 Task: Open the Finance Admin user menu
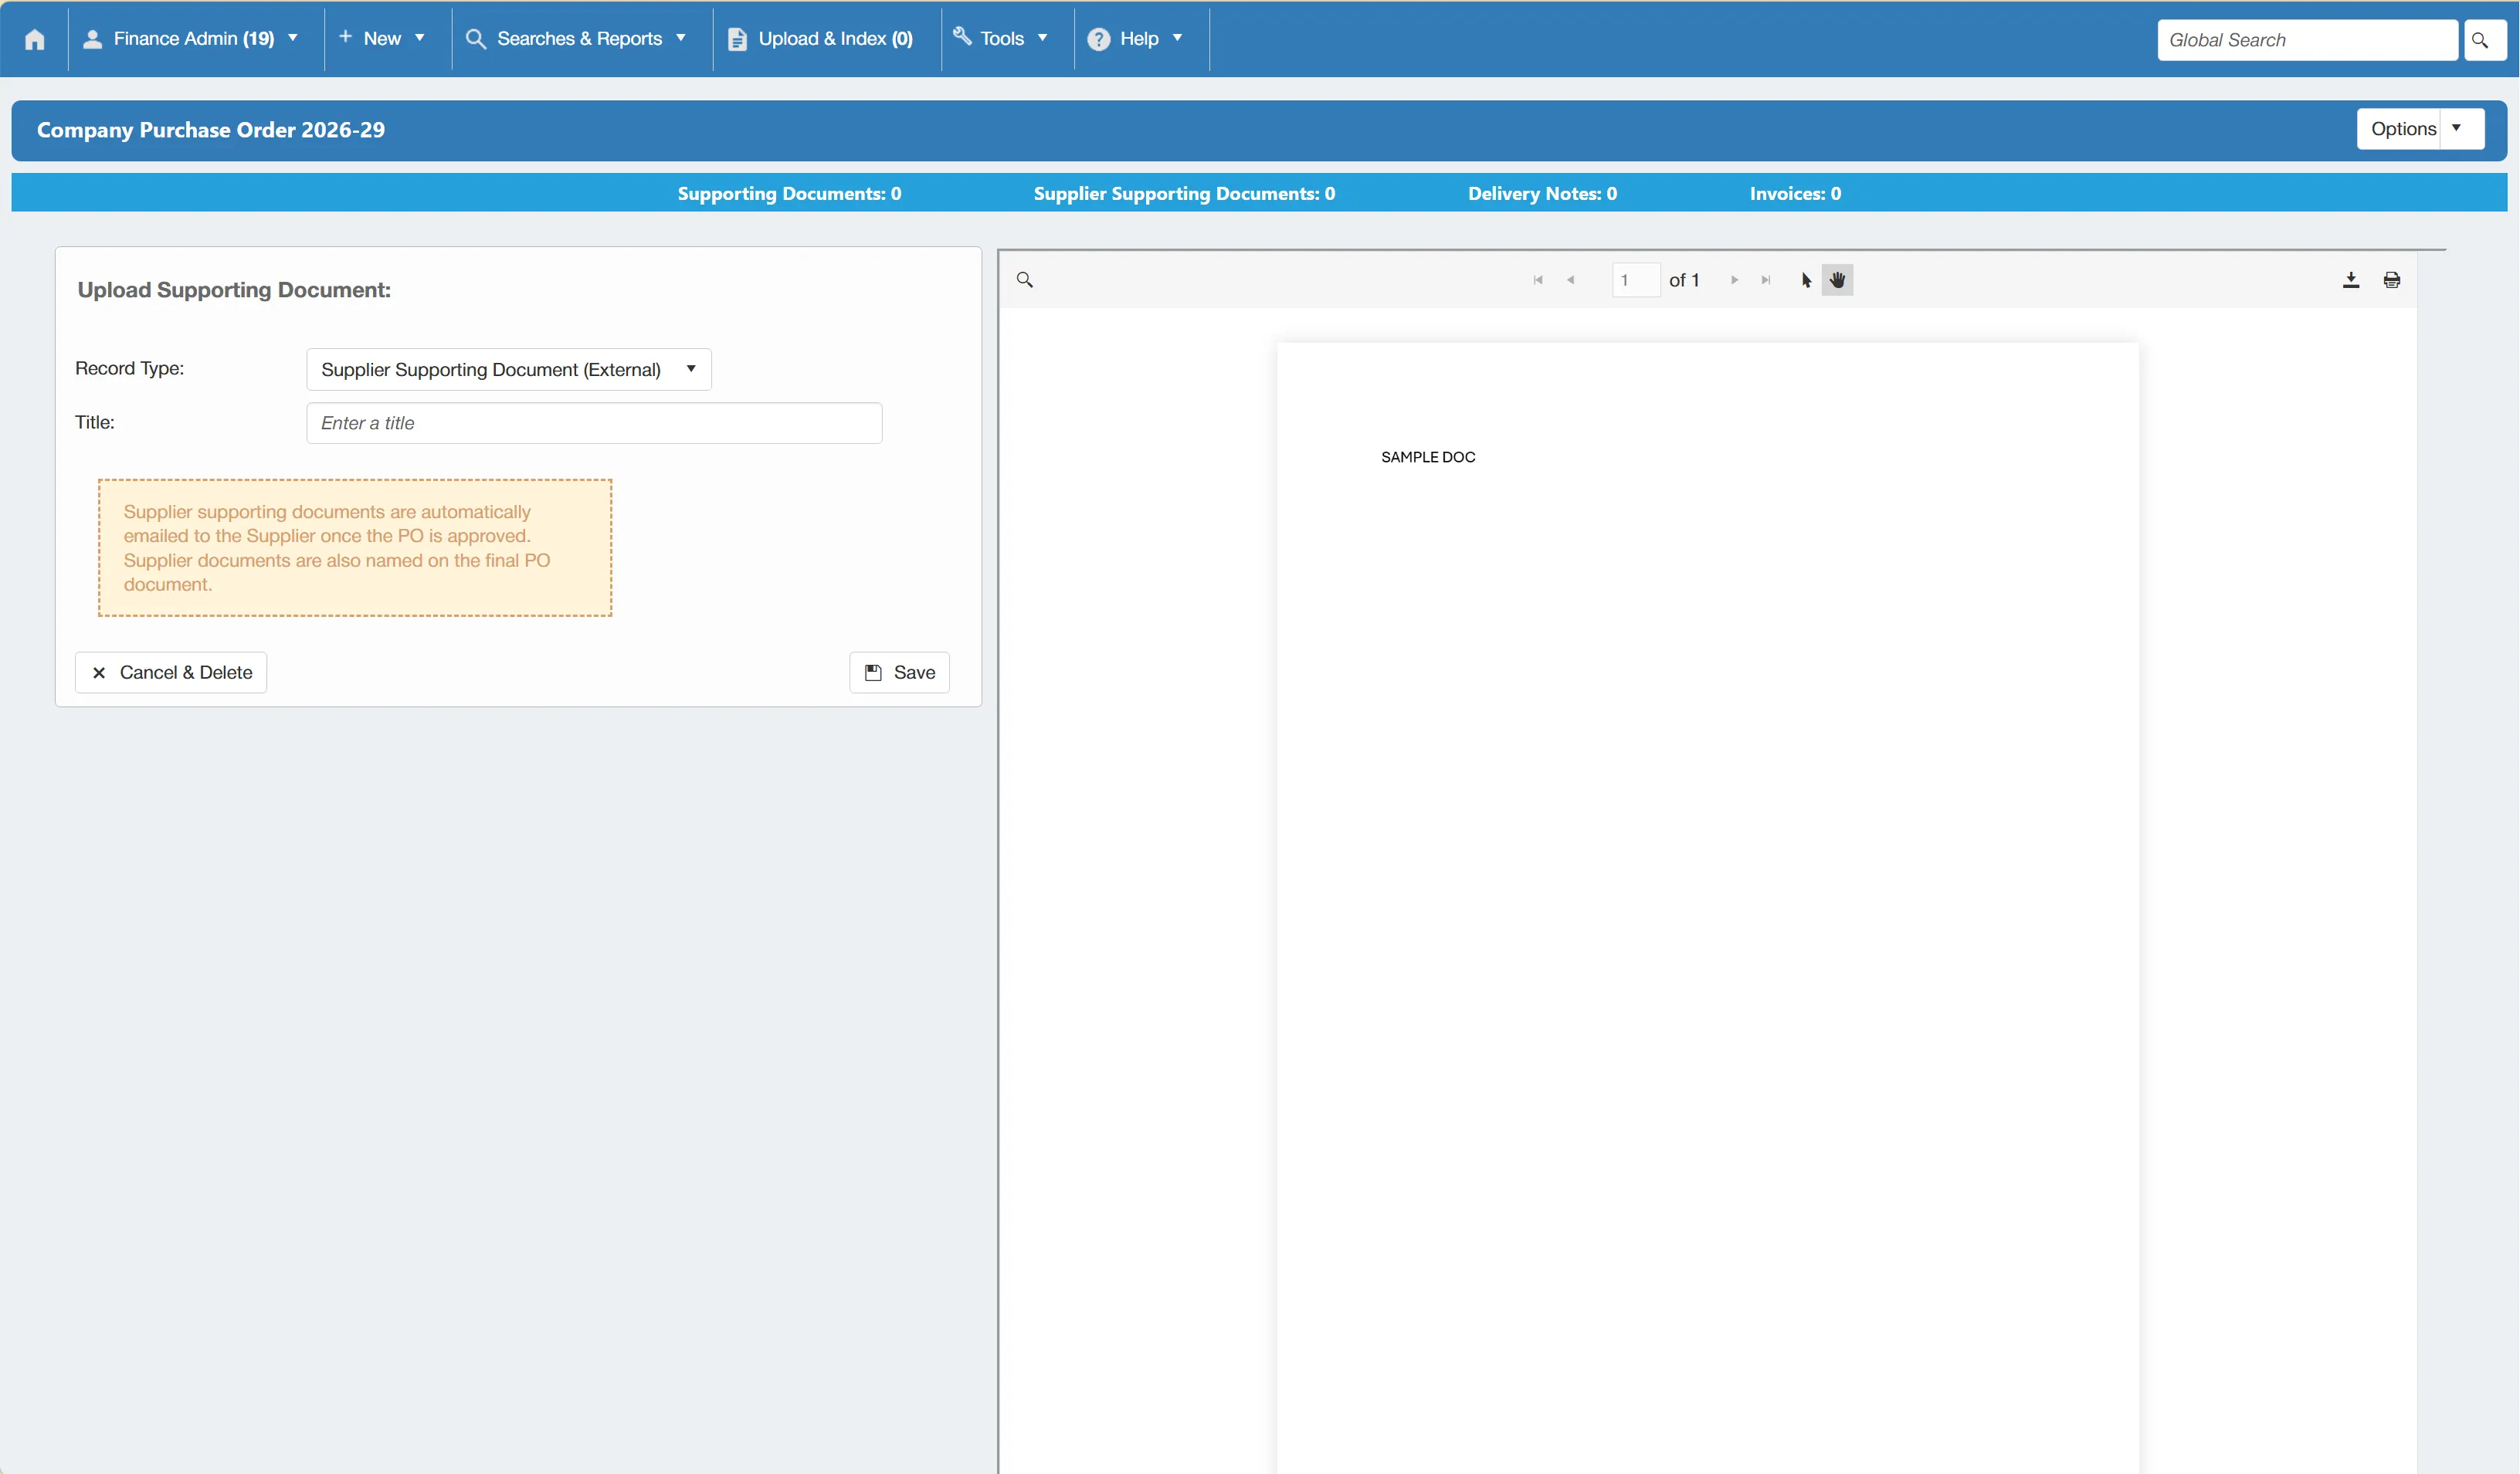[x=191, y=39]
